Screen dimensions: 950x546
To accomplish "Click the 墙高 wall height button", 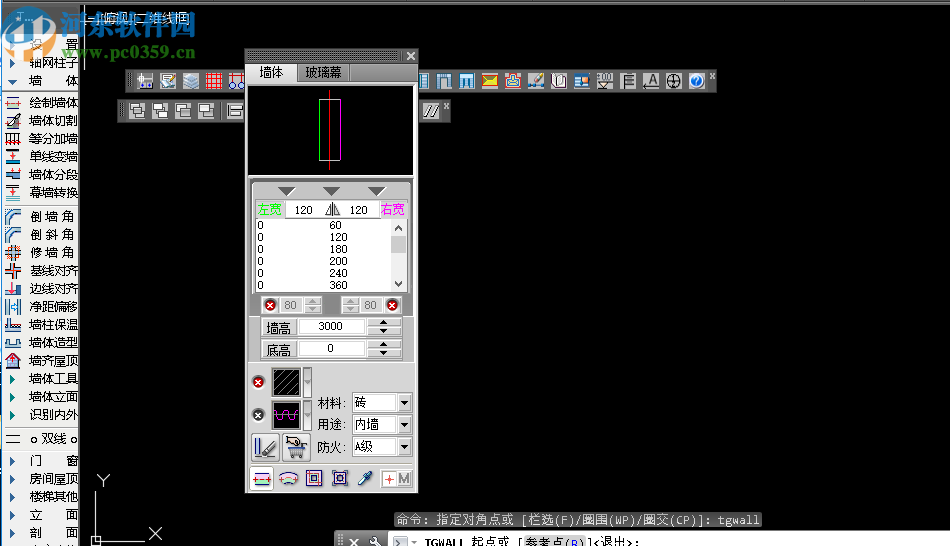I will [x=277, y=327].
